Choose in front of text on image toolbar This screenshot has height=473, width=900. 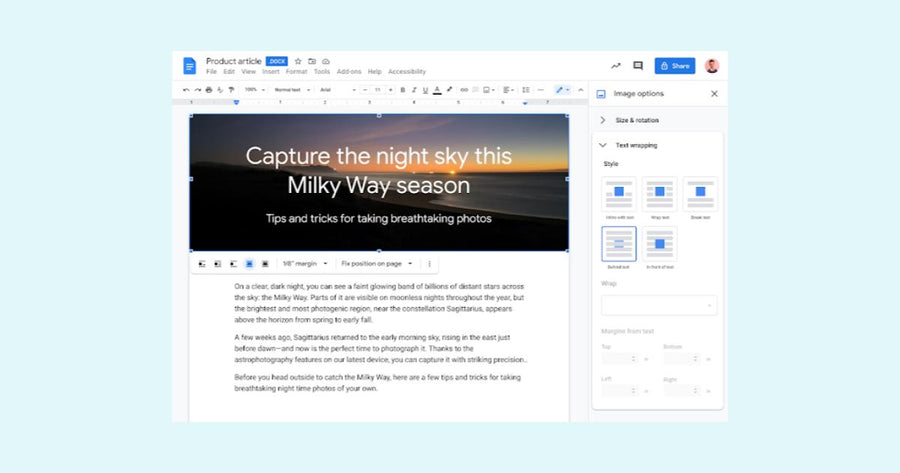coord(265,264)
